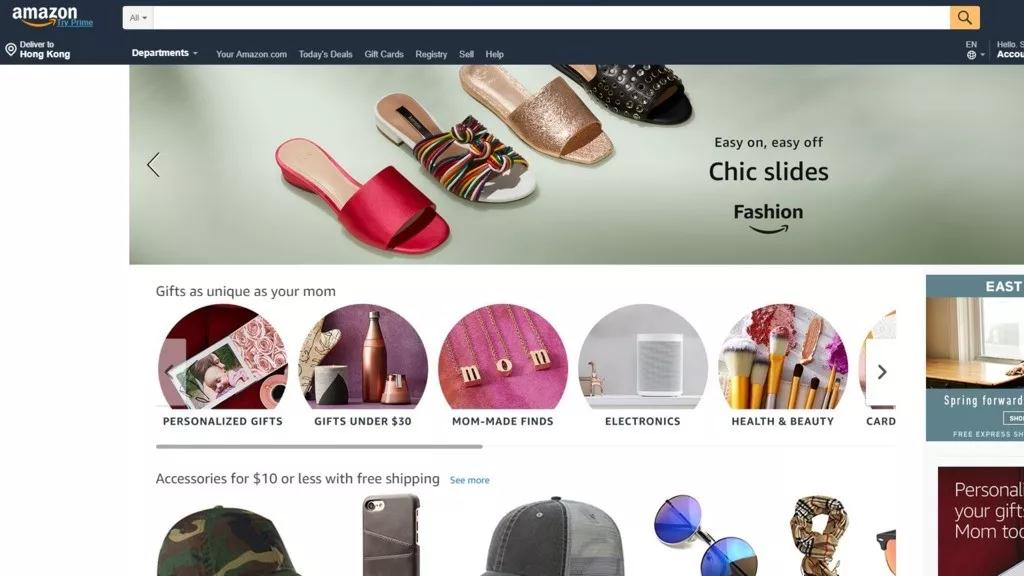The height and width of the screenshot is (576, 1024).
Task: Open Today's Deals in navigation
Action: tap(325, 54)
